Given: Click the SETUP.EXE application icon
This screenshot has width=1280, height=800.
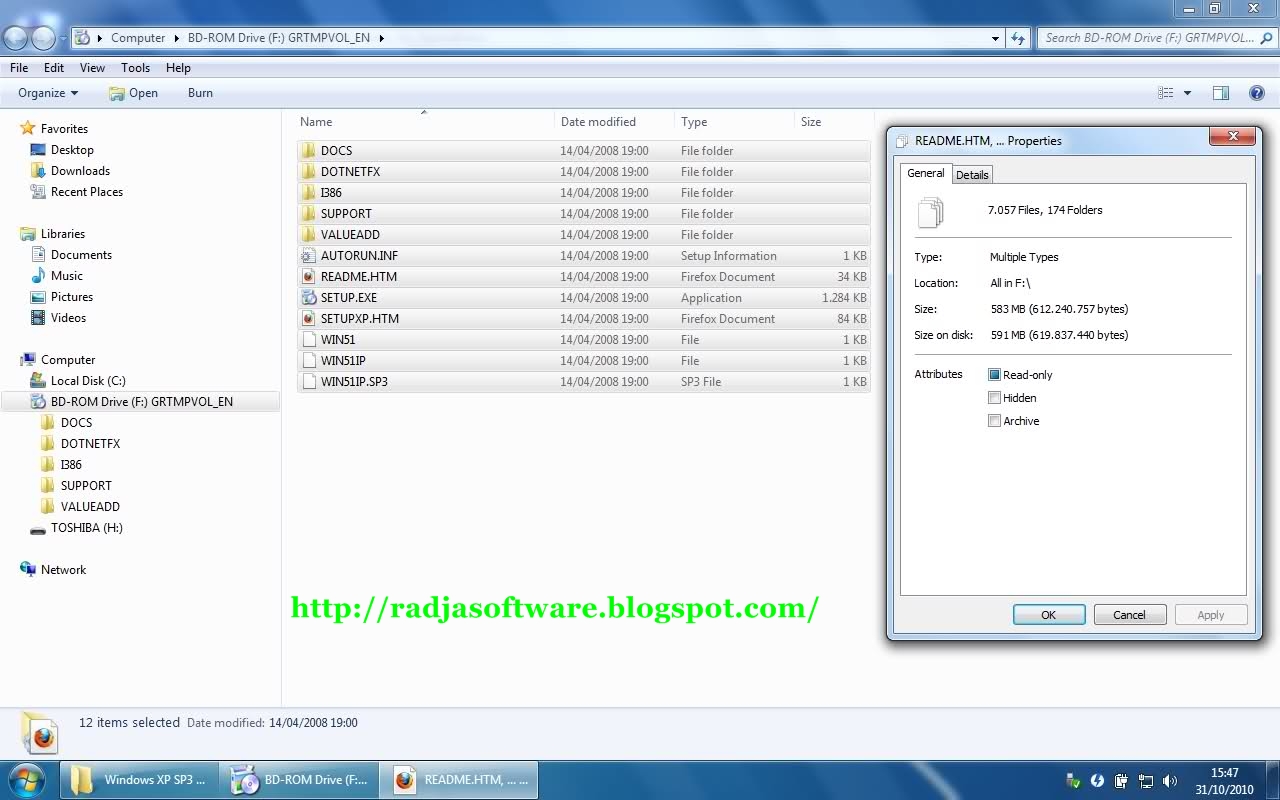Looking at the screenshot, I should (x=309, y=298).
